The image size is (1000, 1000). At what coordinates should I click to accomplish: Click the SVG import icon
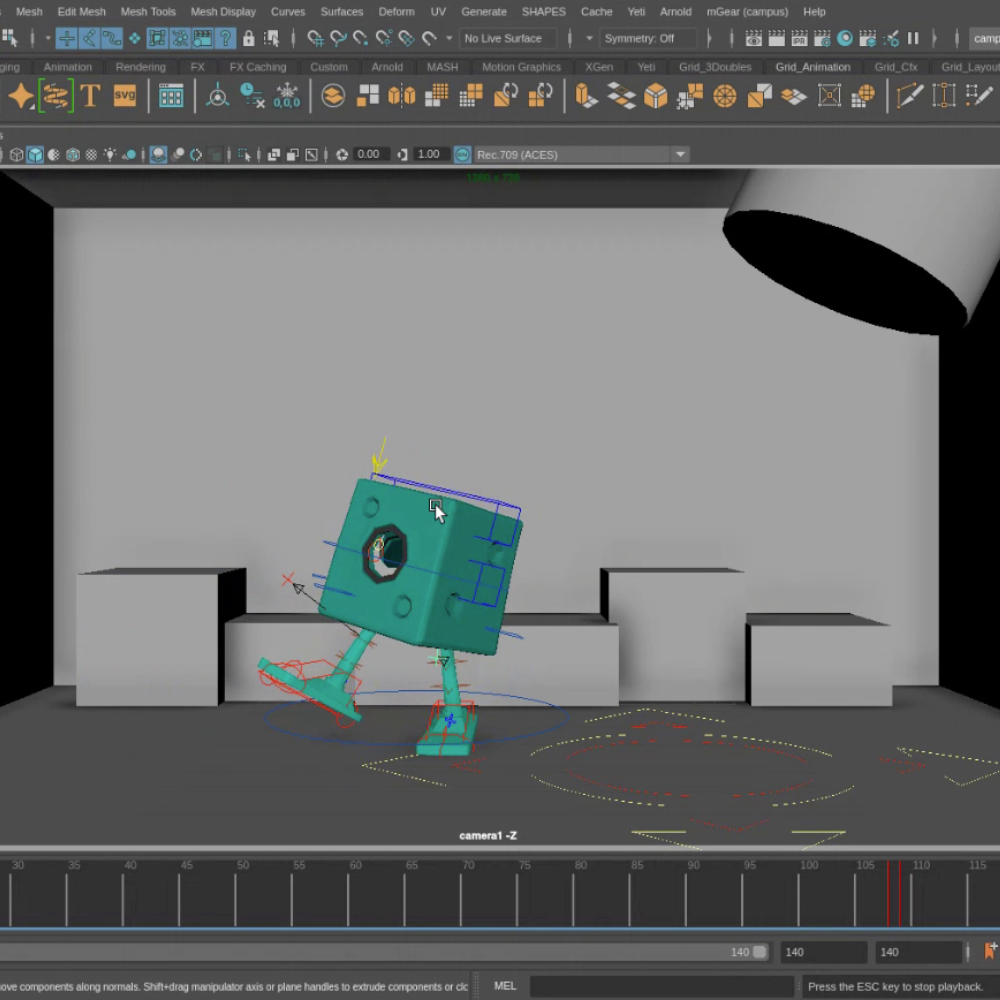(x=125, y=96)
